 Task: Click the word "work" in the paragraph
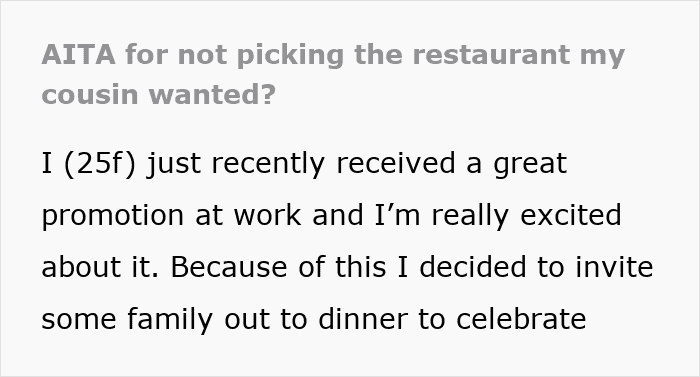pyautogui.click(x=267, y=215)
